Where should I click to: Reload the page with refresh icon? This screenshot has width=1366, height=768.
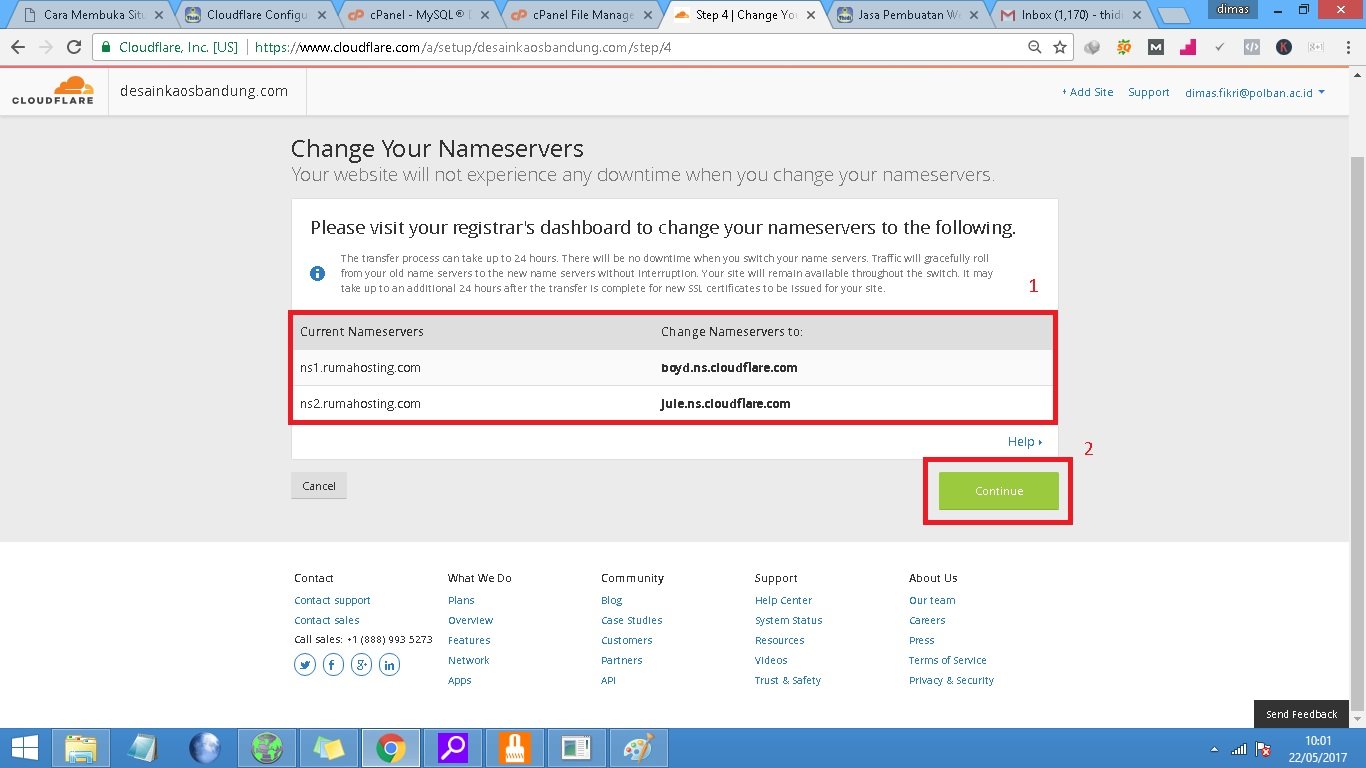74,47
